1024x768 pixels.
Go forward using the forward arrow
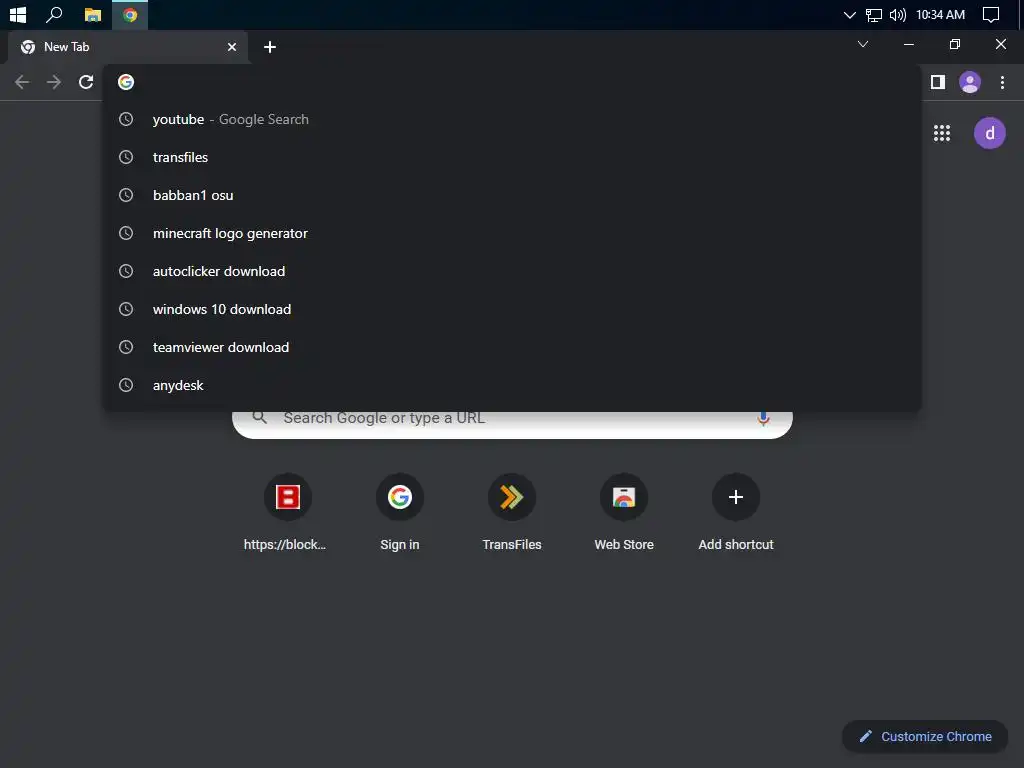(x=54, y=82)
